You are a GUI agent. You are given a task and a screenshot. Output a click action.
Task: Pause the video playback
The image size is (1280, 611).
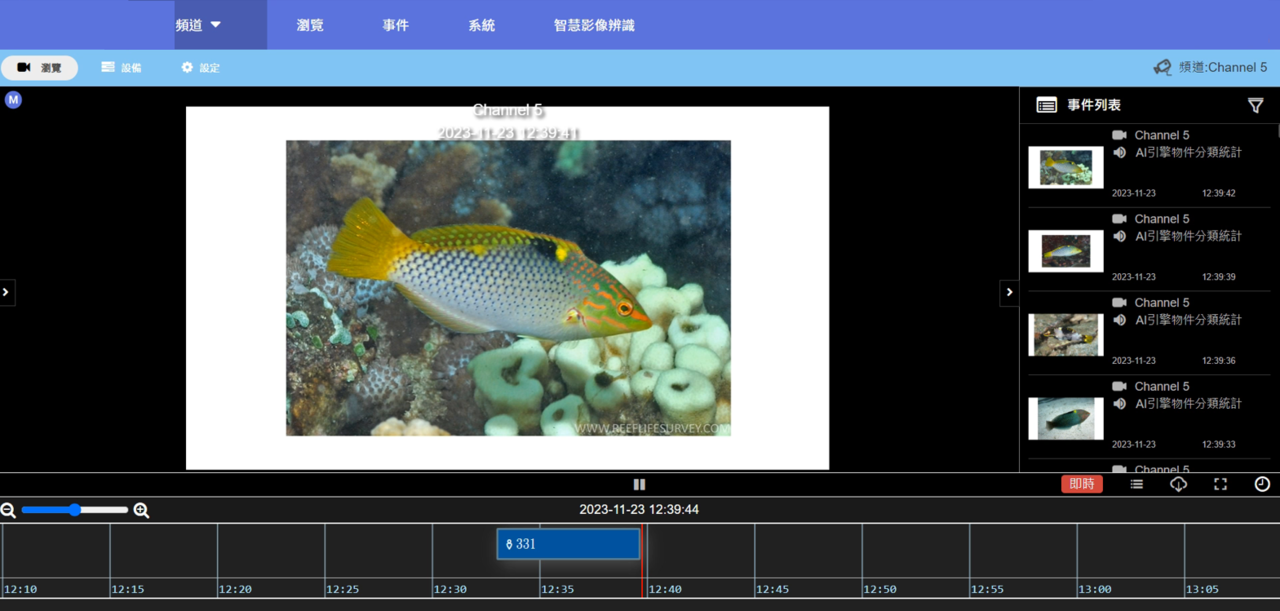click(x=639, y=484)
